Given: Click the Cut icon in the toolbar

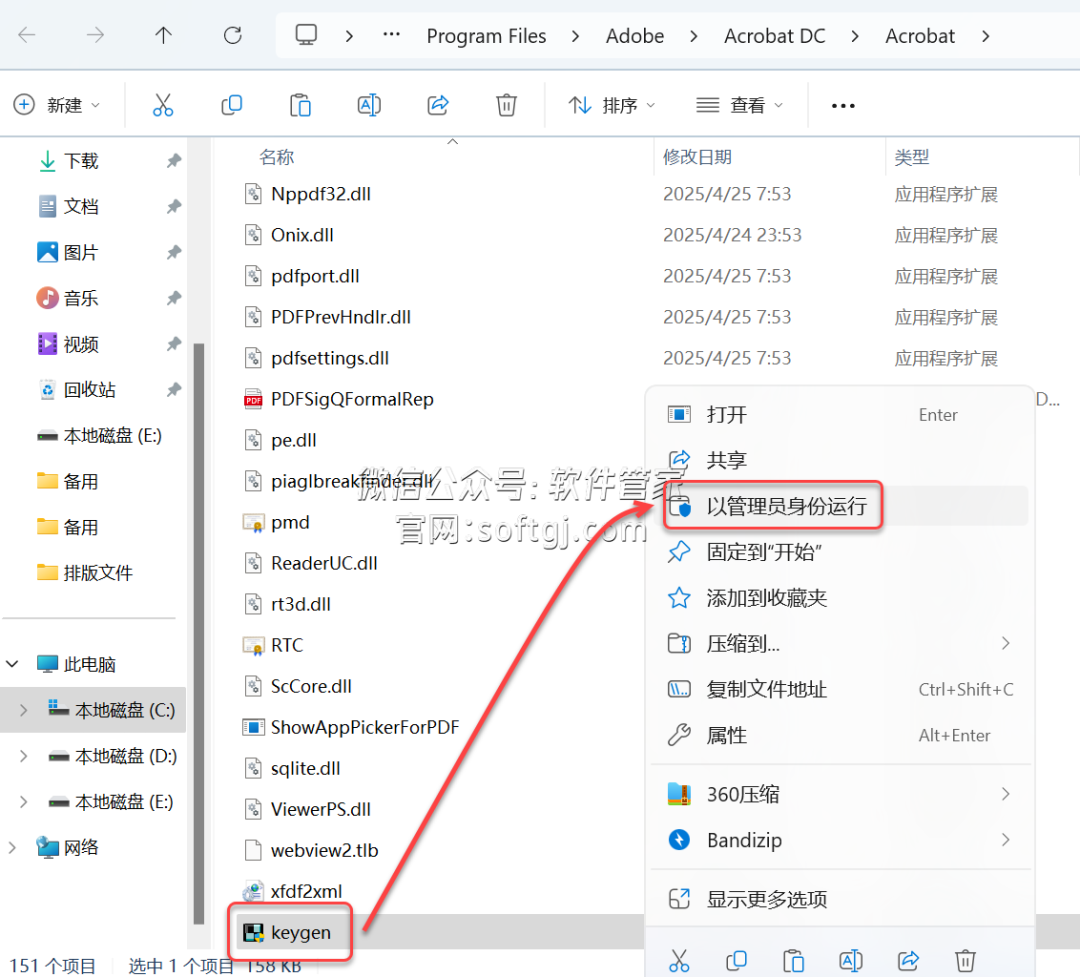Looking at the screenshot, I should [163, 105].
